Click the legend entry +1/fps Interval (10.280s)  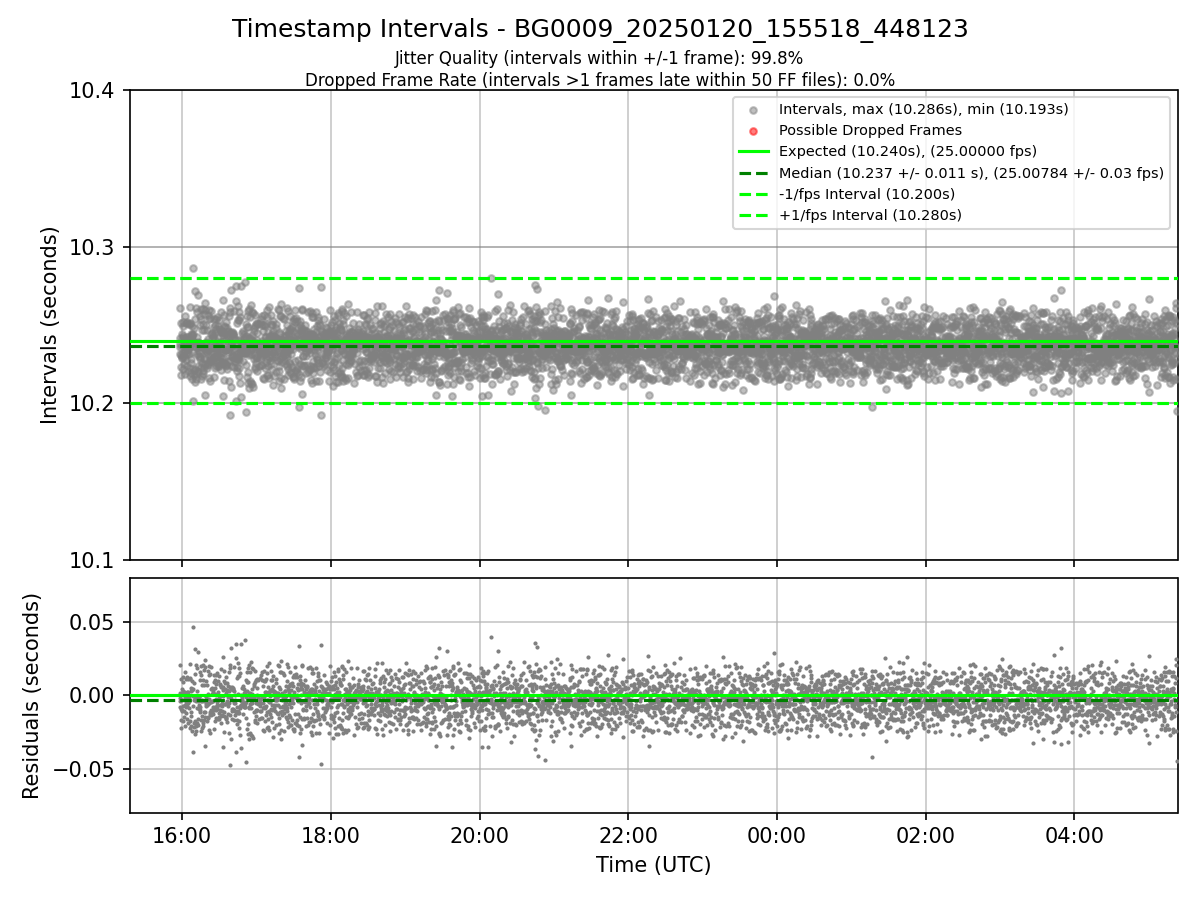(x=870, y=215)
